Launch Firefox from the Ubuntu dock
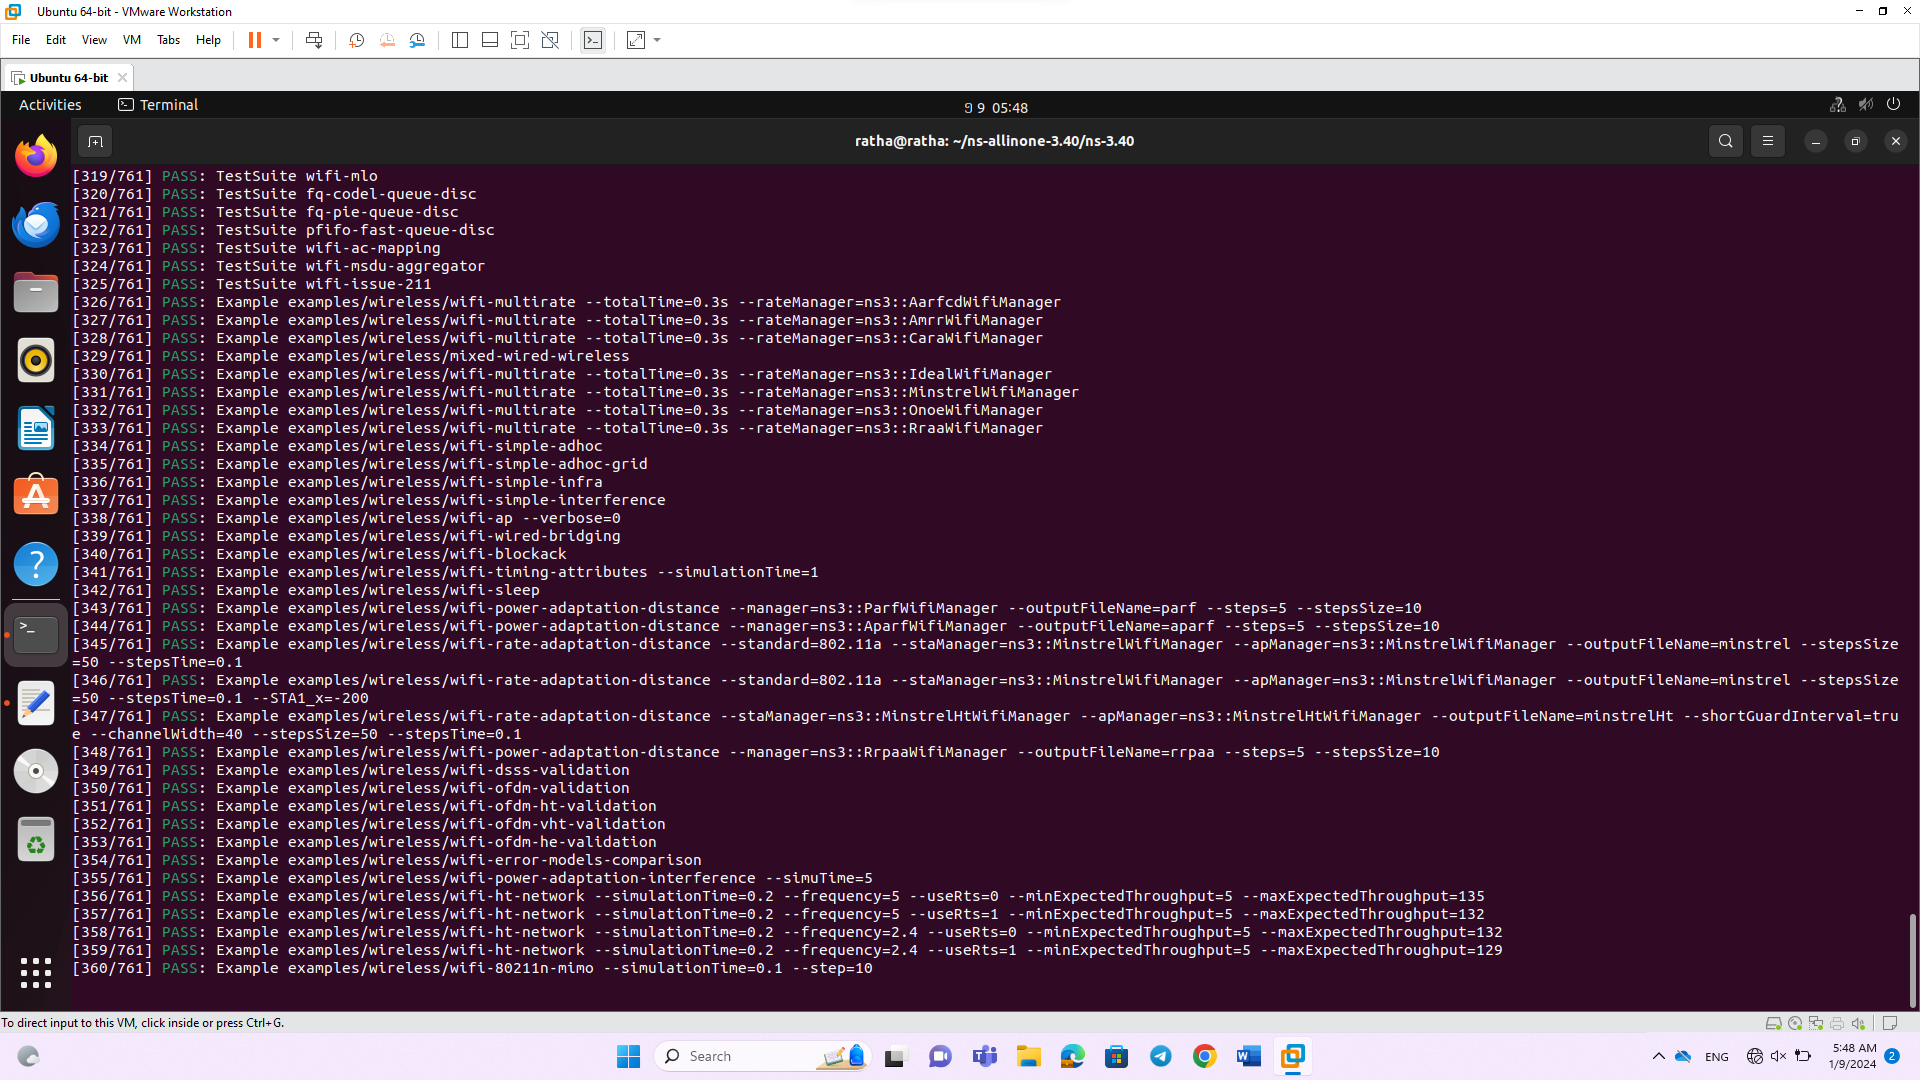 pos(36,156)
